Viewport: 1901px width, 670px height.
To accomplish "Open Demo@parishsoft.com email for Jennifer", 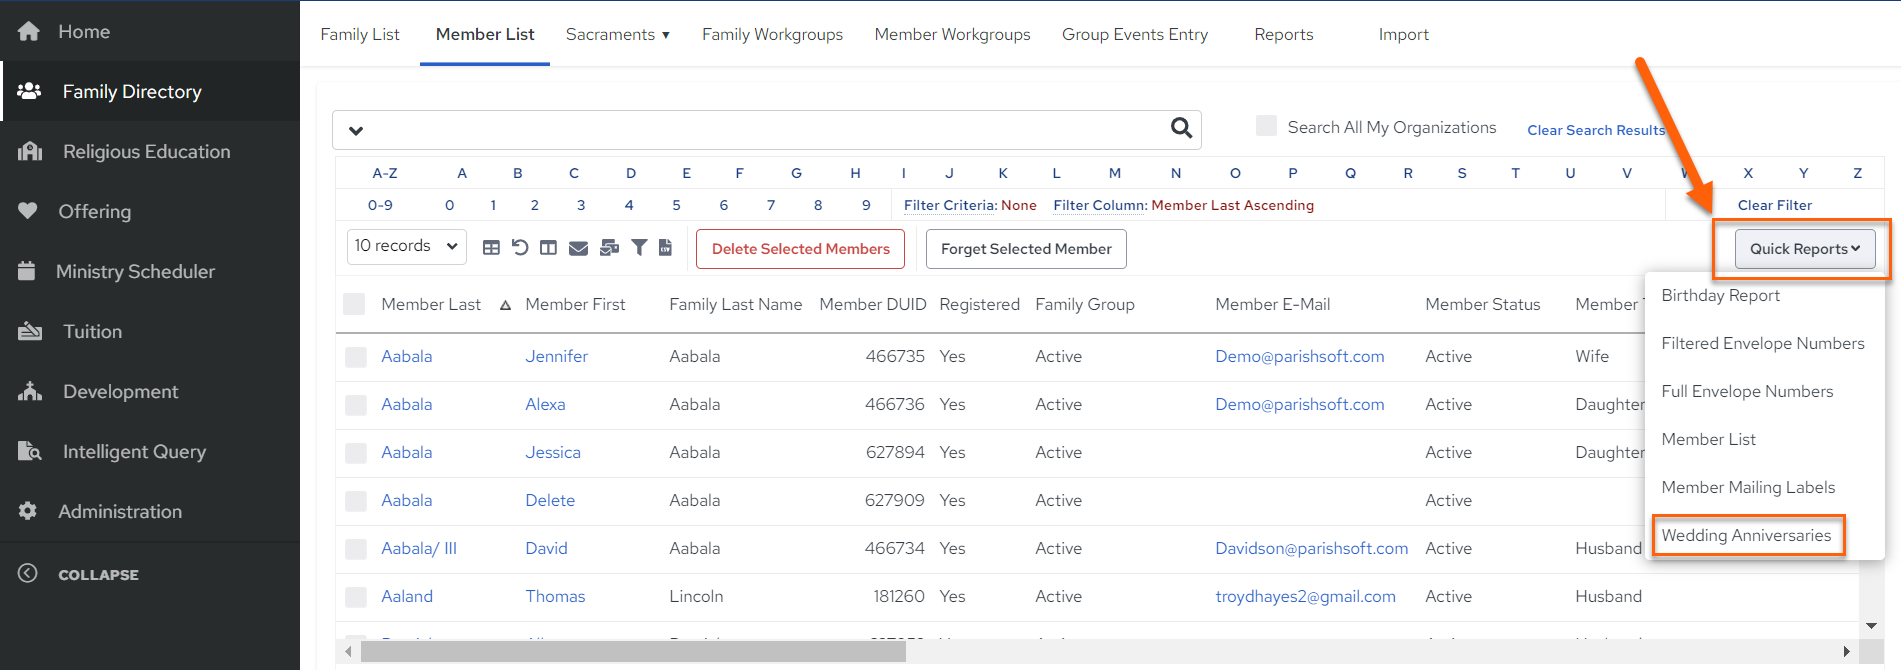I will [1299, 356].
